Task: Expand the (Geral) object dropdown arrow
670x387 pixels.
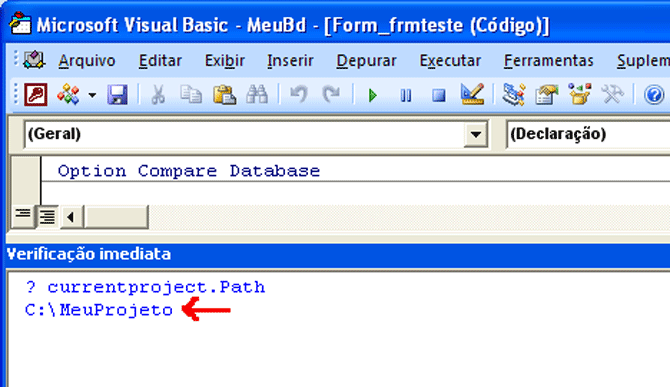Action: [476, 135]
